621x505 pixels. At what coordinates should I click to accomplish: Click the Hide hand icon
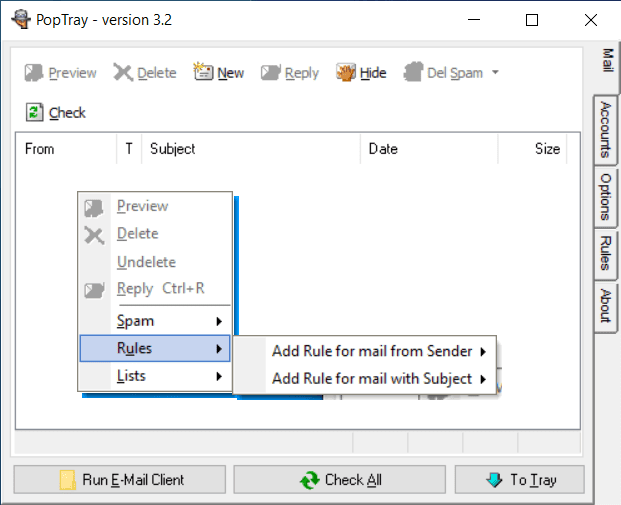tap(346, 72)
